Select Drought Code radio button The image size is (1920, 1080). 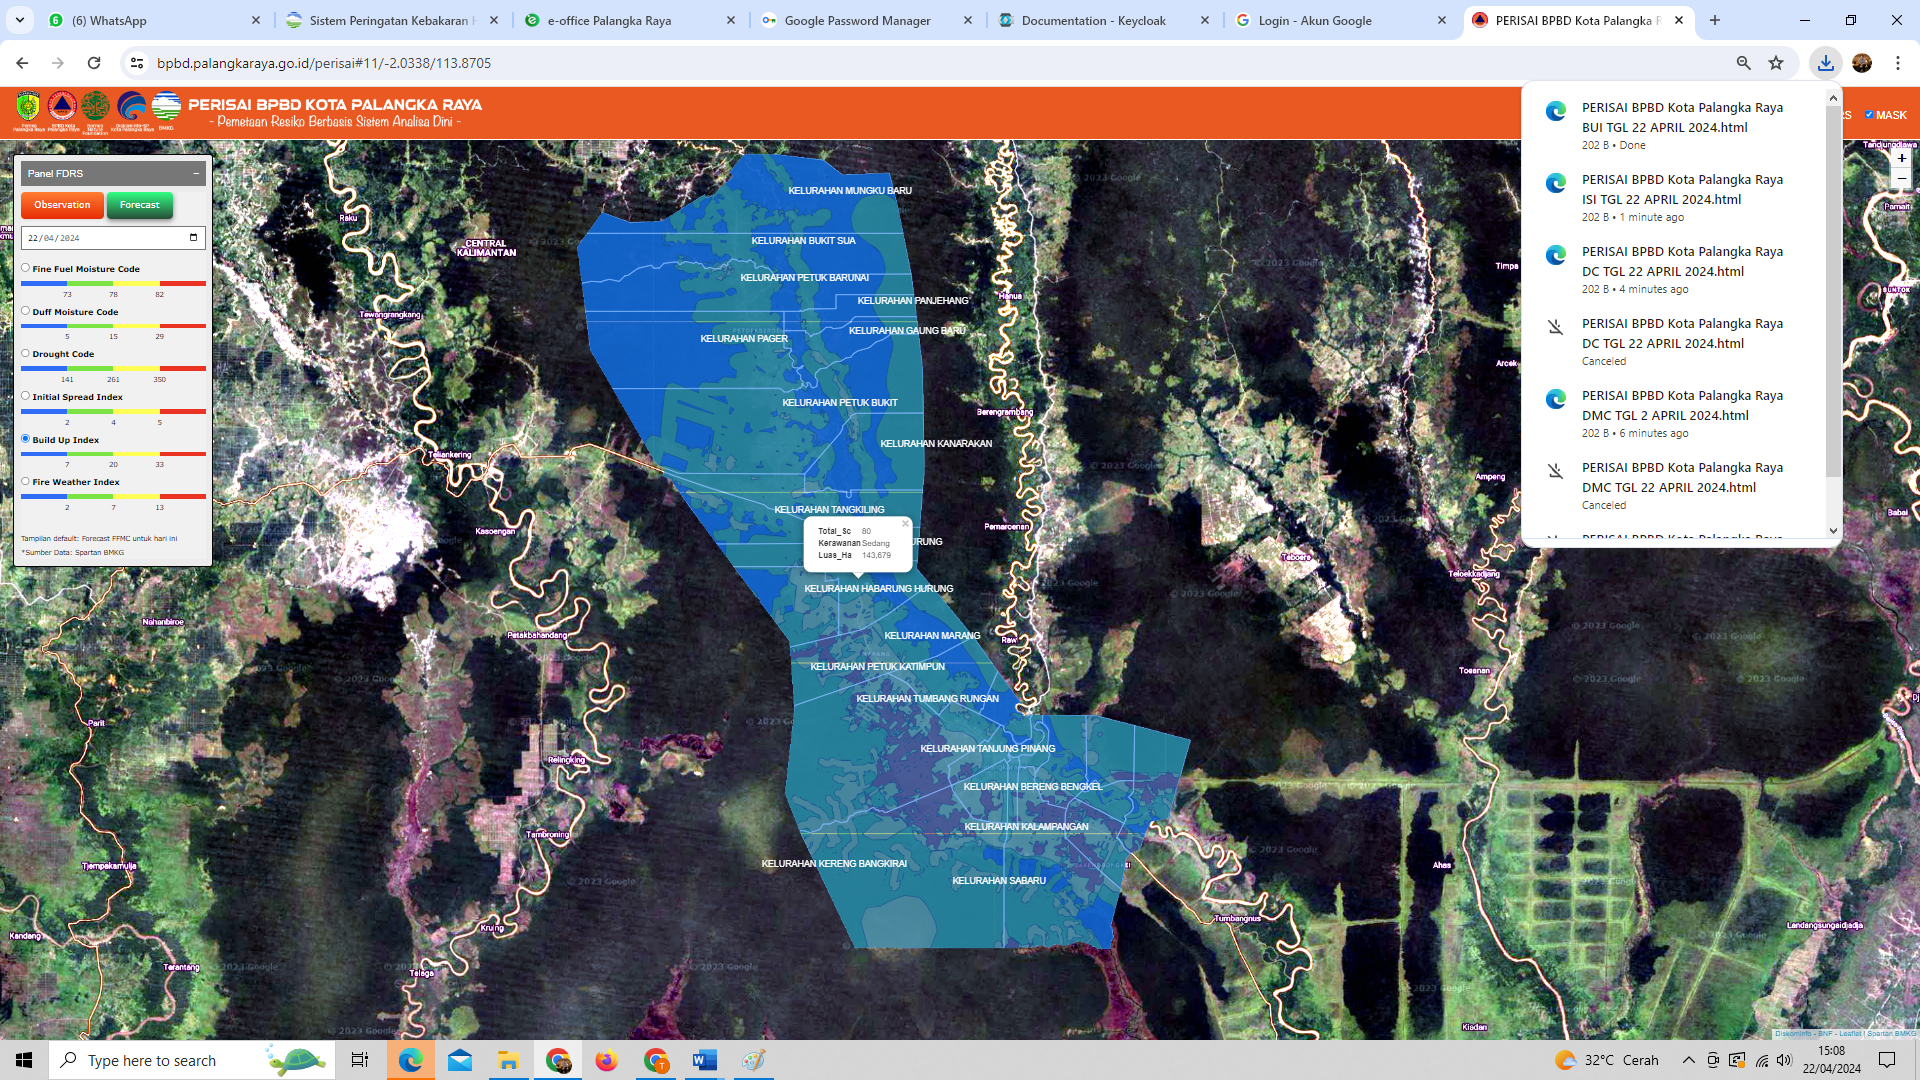(26, 353)
